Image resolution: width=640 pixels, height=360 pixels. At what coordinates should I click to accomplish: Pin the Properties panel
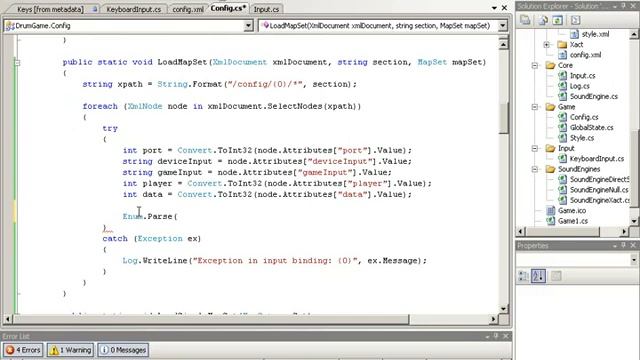[x=624, y=245]
